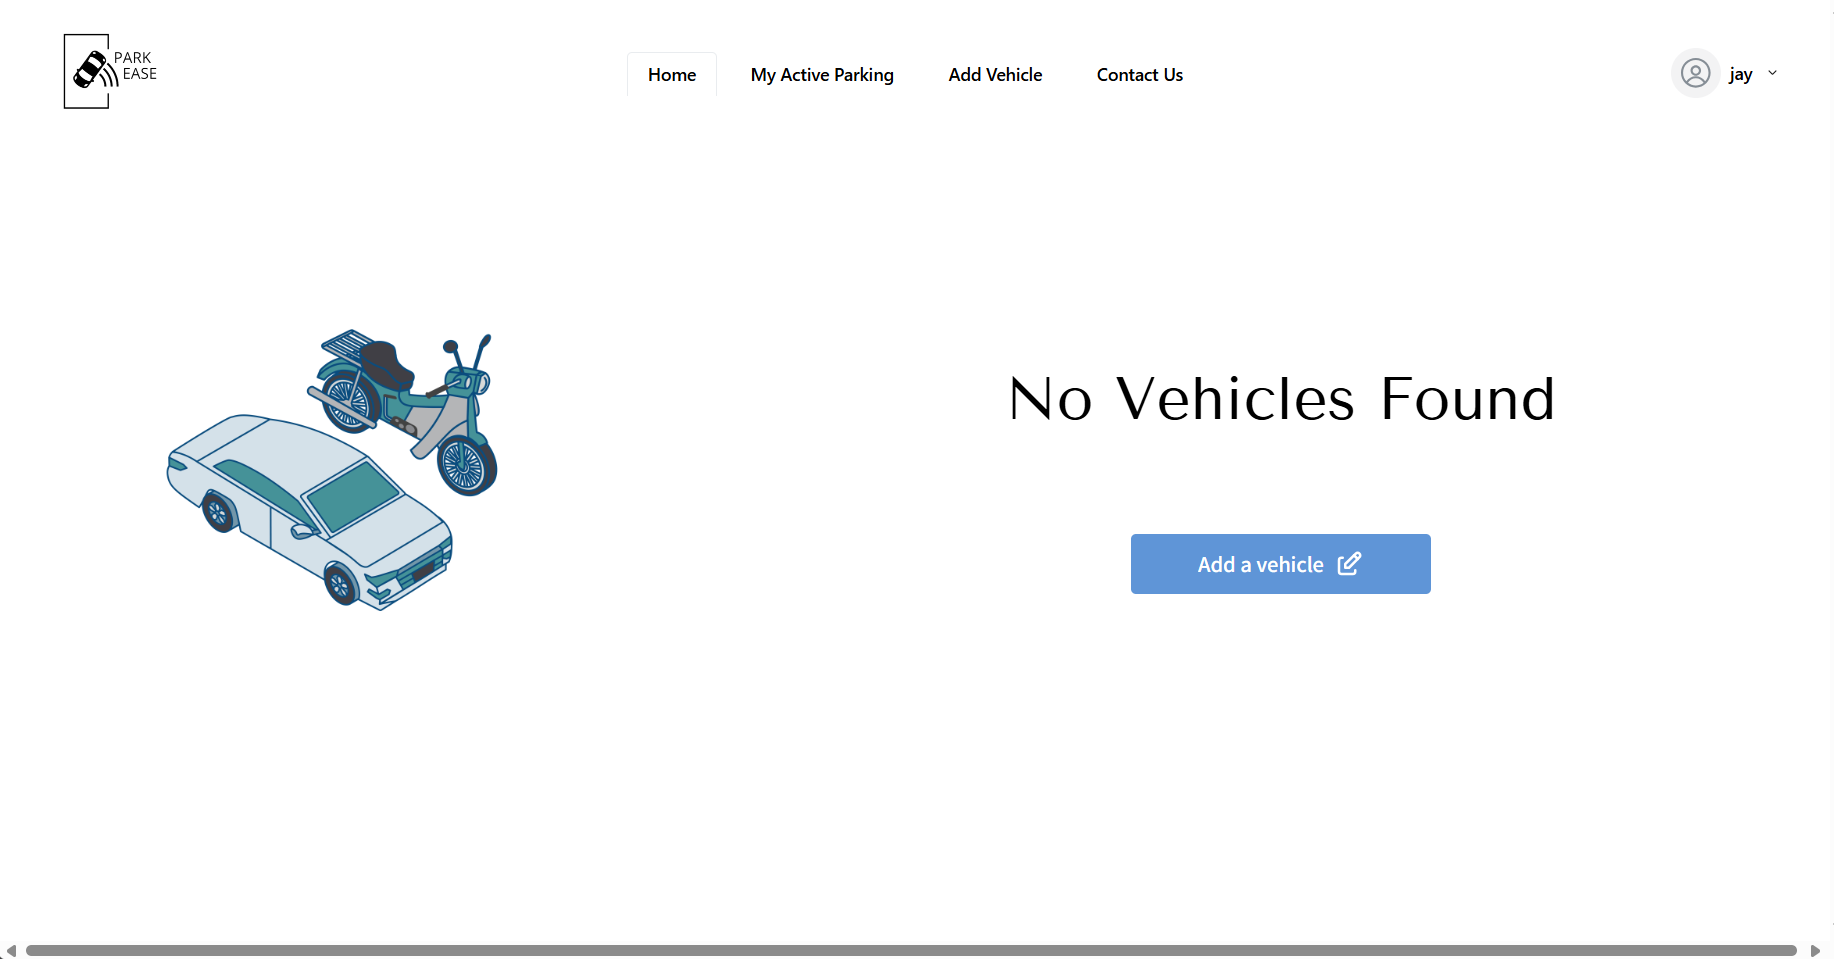Open the Add Vehicle page
The image size is (1834, 959).
click(995, 75)
